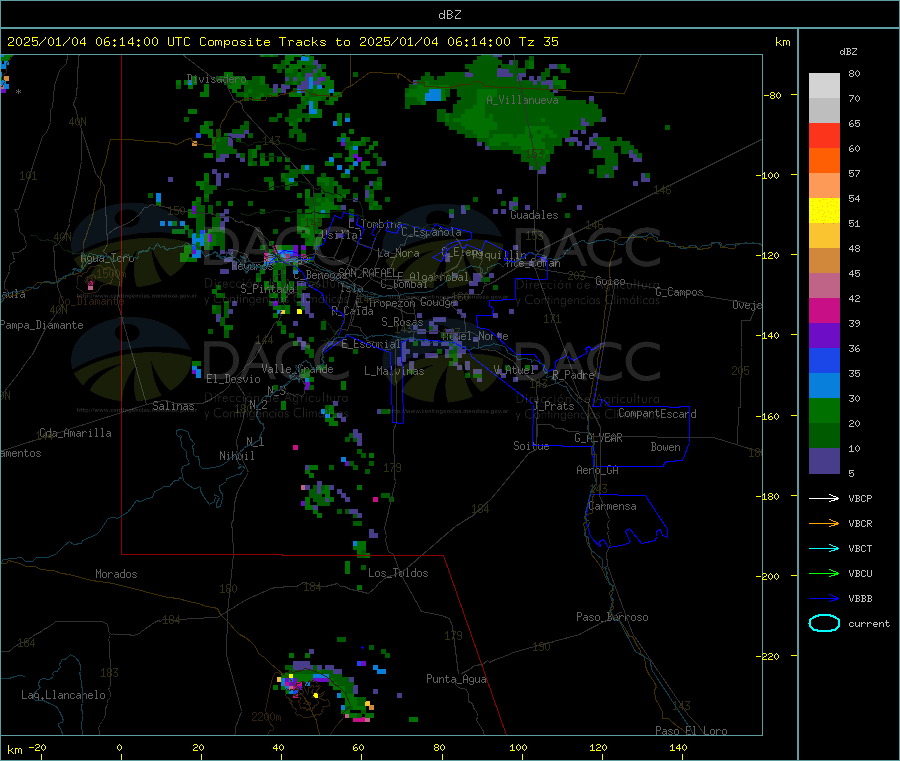Click the Divisadero map label

(216, 79)
